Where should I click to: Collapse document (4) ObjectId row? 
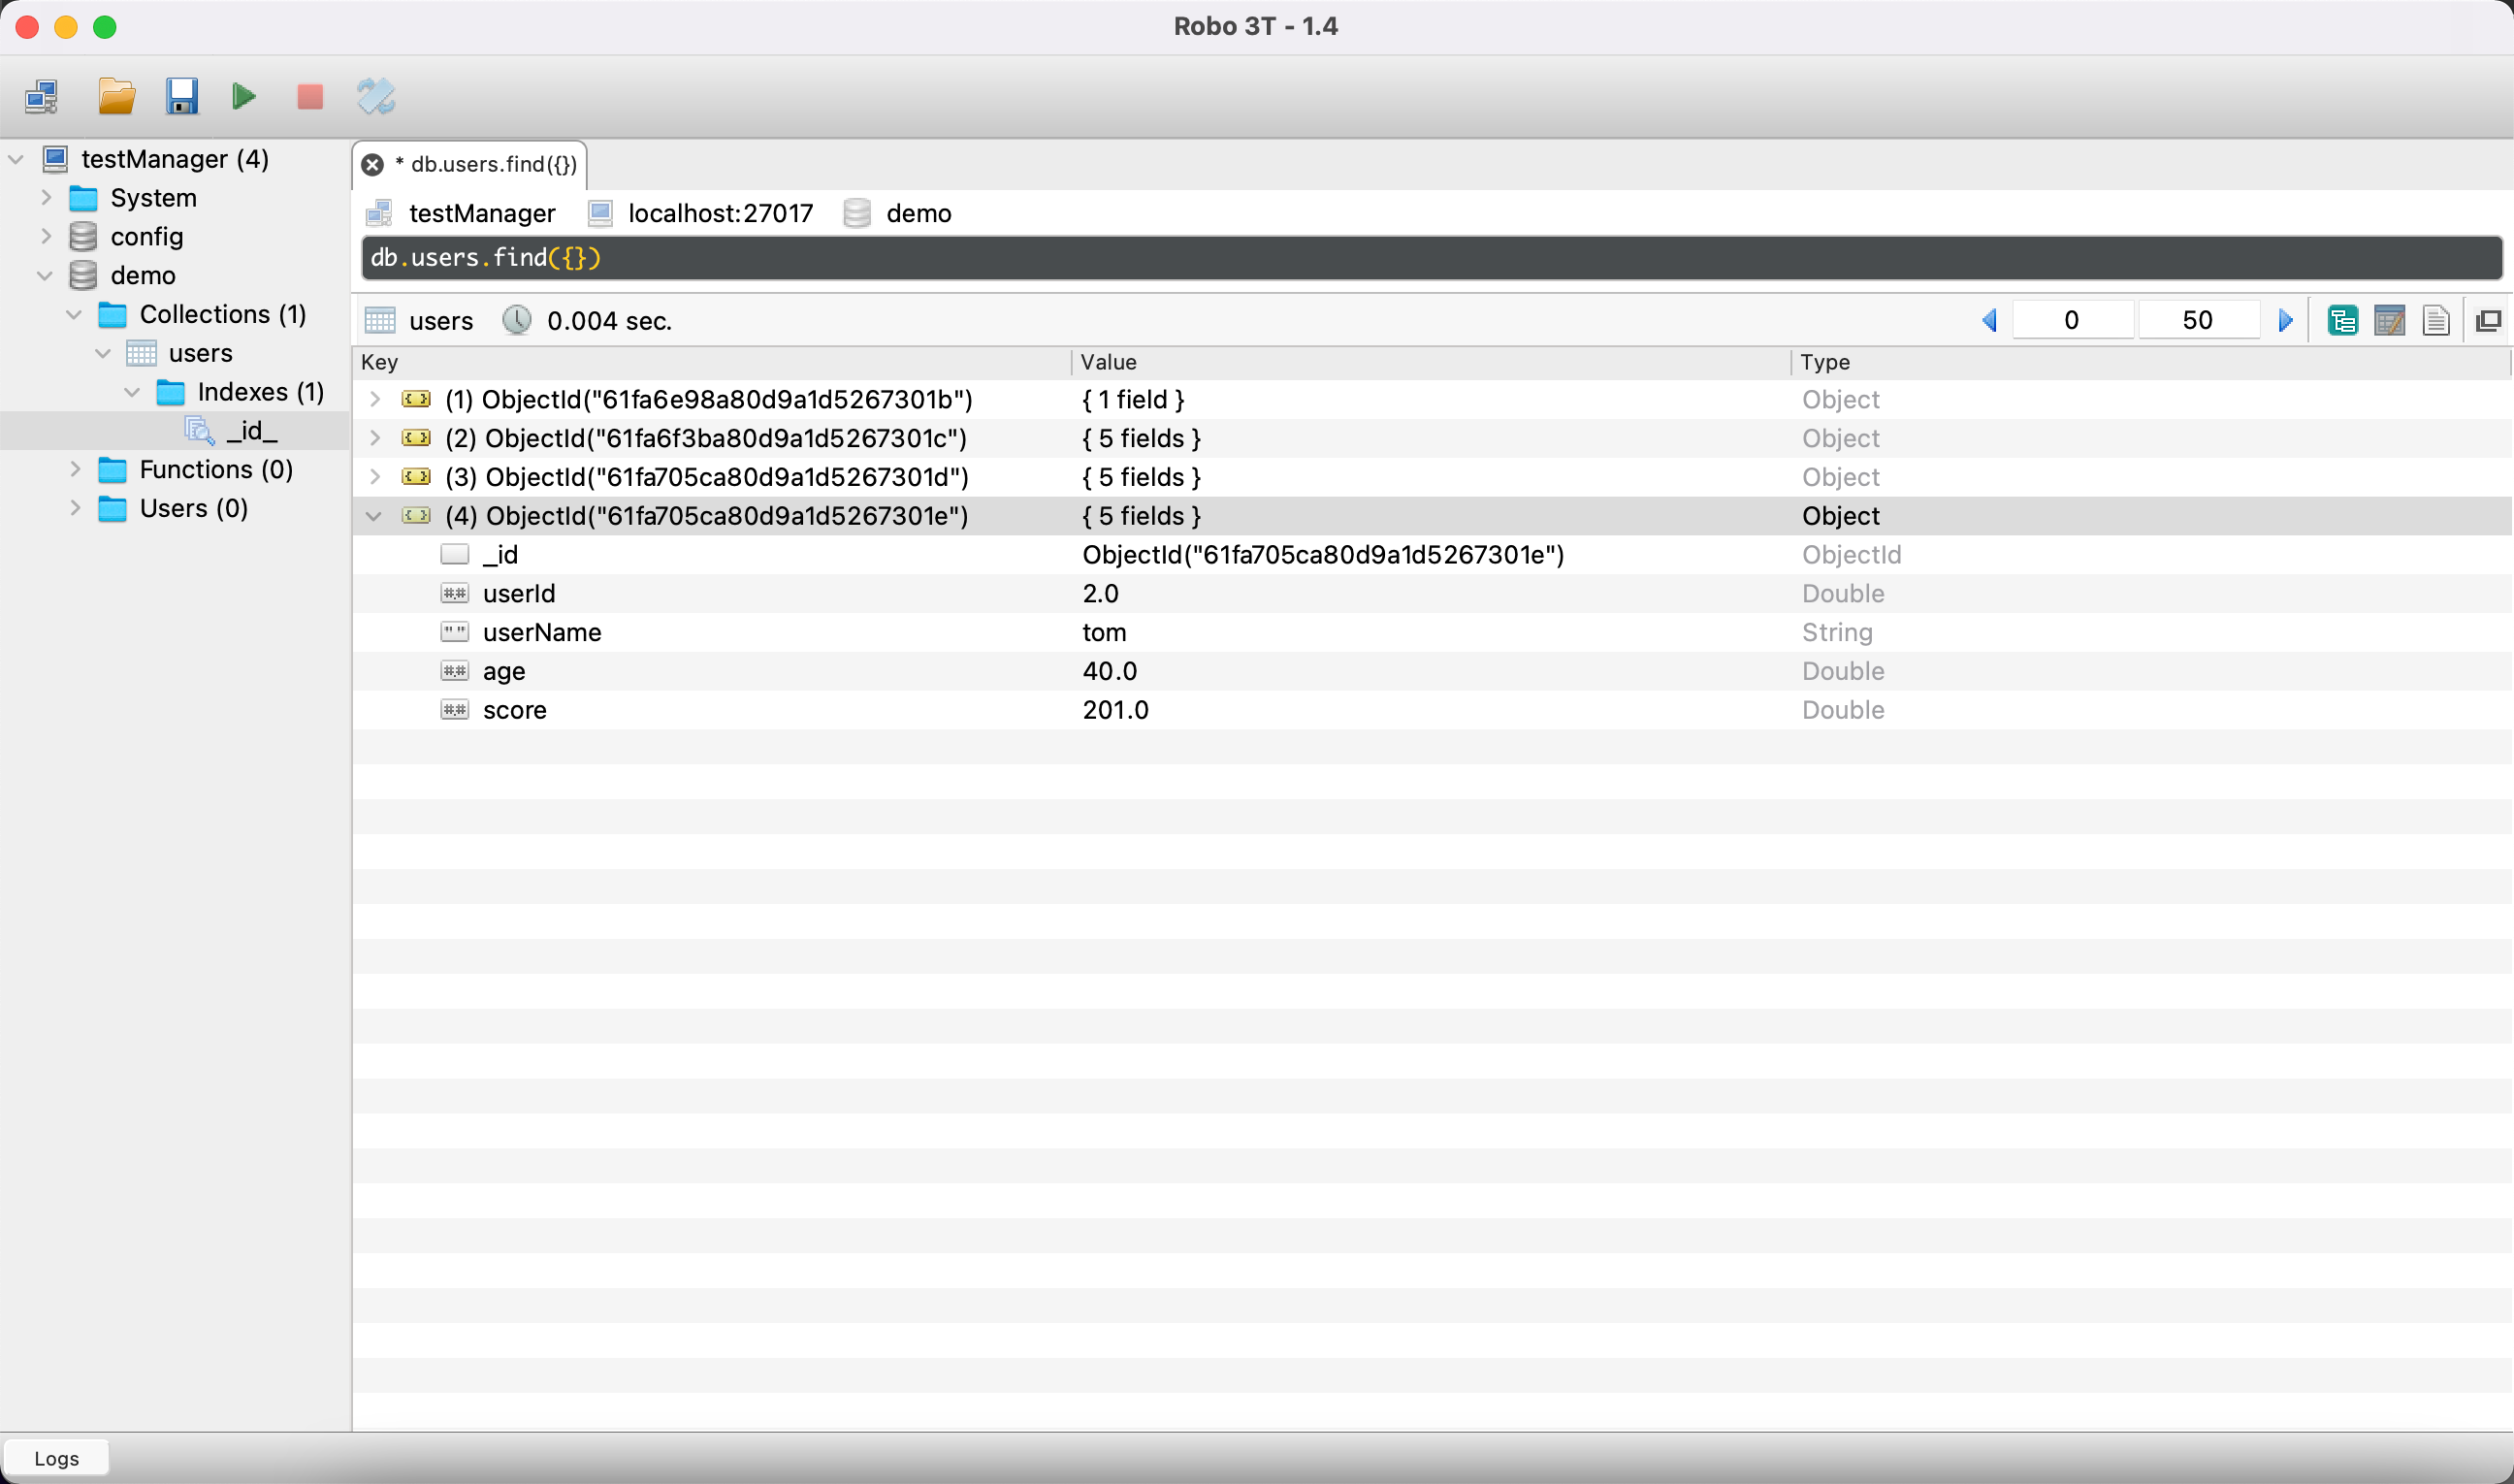374,517
